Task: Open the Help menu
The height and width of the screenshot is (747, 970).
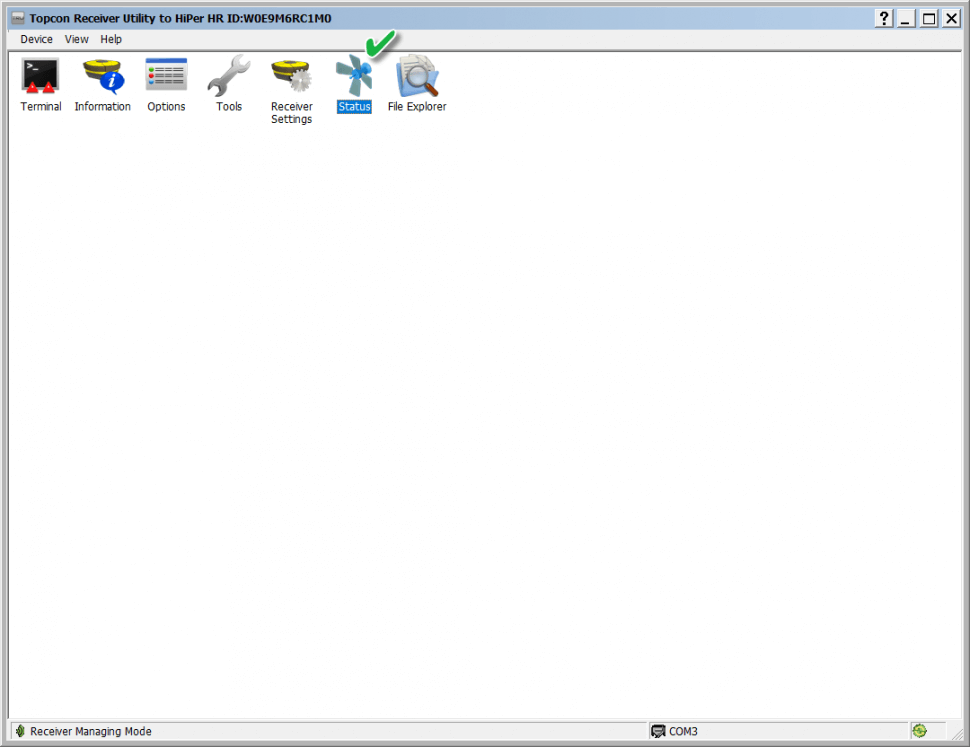Action: [x=111, y=39]
